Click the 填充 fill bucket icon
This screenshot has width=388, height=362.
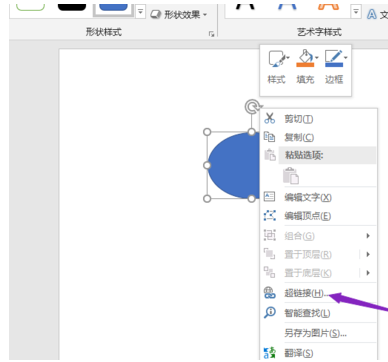(305, 59)
